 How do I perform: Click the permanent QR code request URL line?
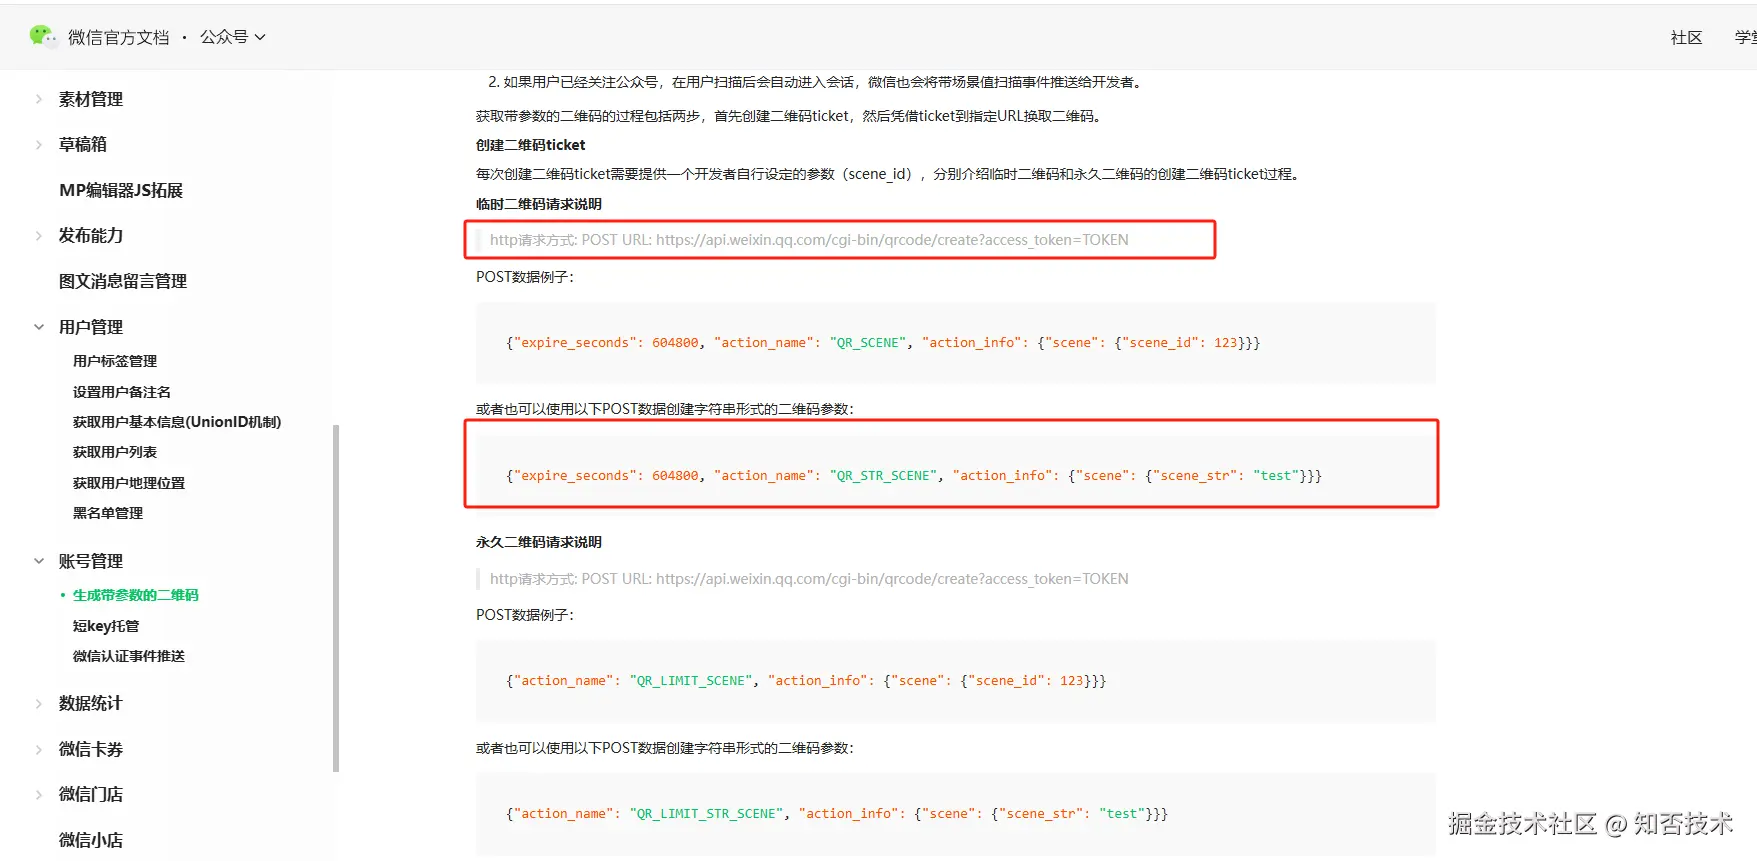(x=809, y=579)
